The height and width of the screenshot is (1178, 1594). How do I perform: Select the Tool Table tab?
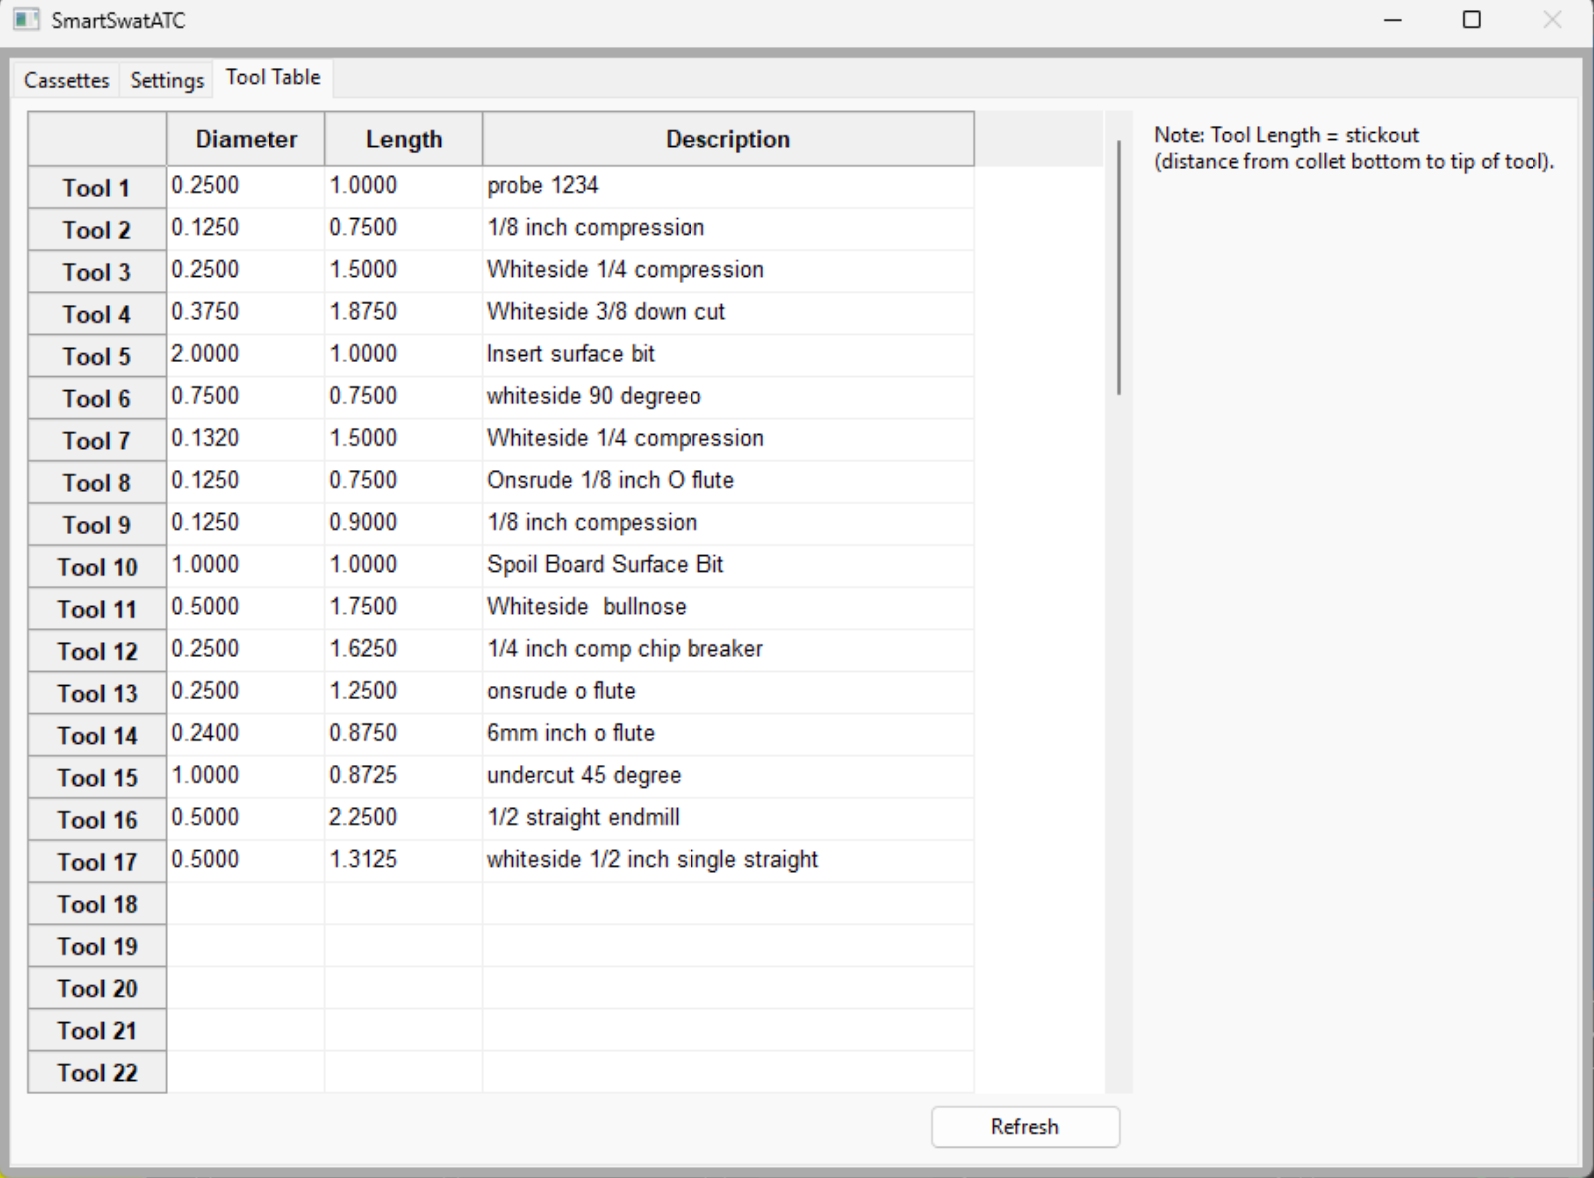pyautogui.click(x=273, y=78)
